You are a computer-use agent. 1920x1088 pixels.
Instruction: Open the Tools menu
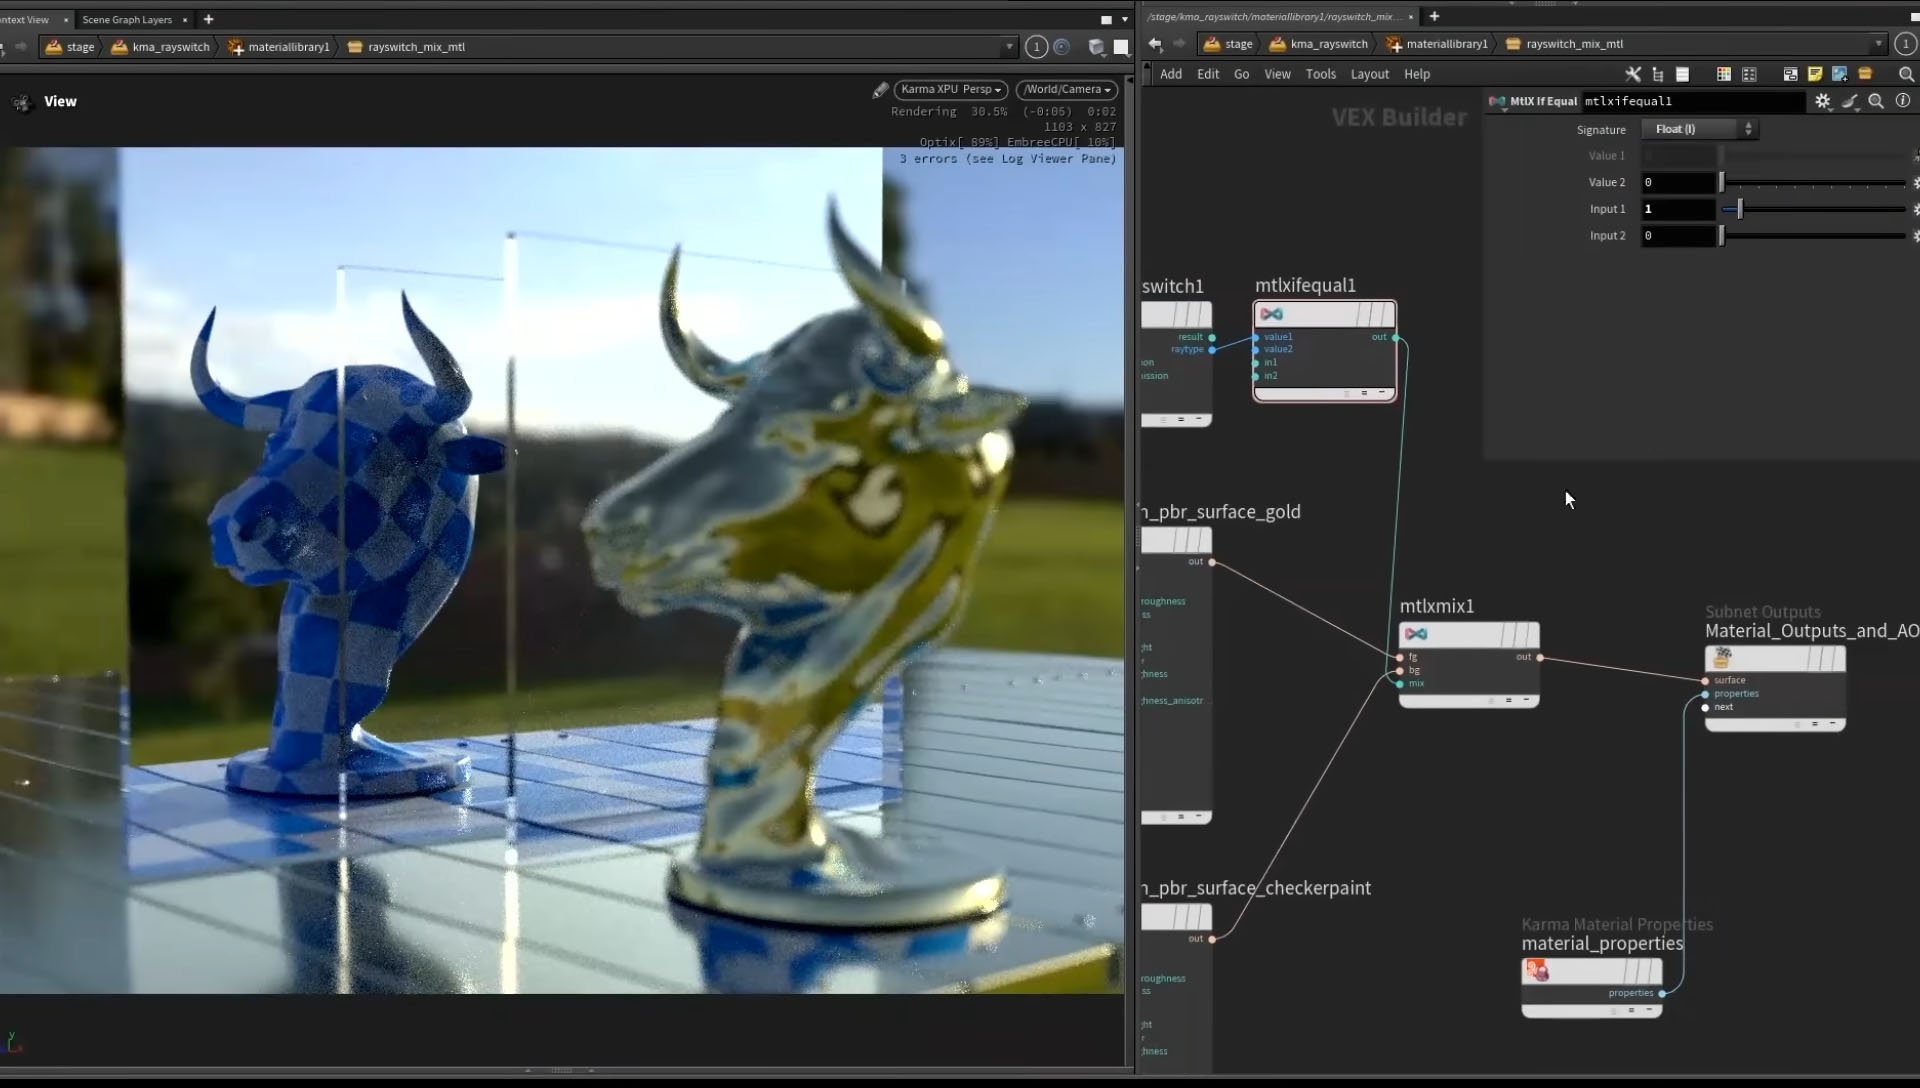(x=1320, y=74)
